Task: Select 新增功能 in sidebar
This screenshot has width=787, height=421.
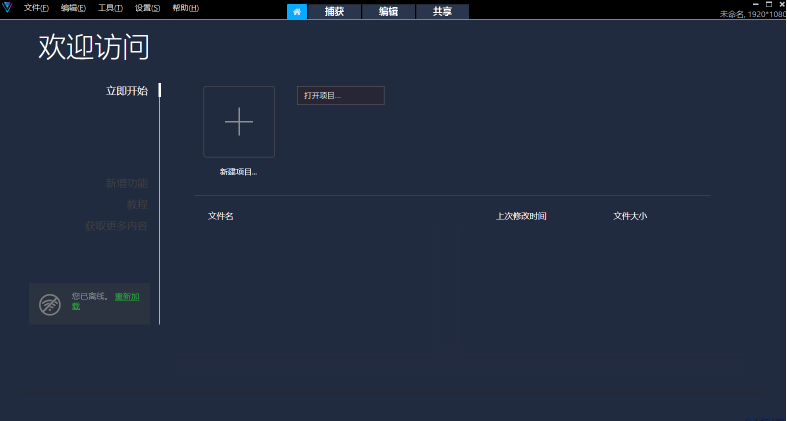Action: coord(127,183)
